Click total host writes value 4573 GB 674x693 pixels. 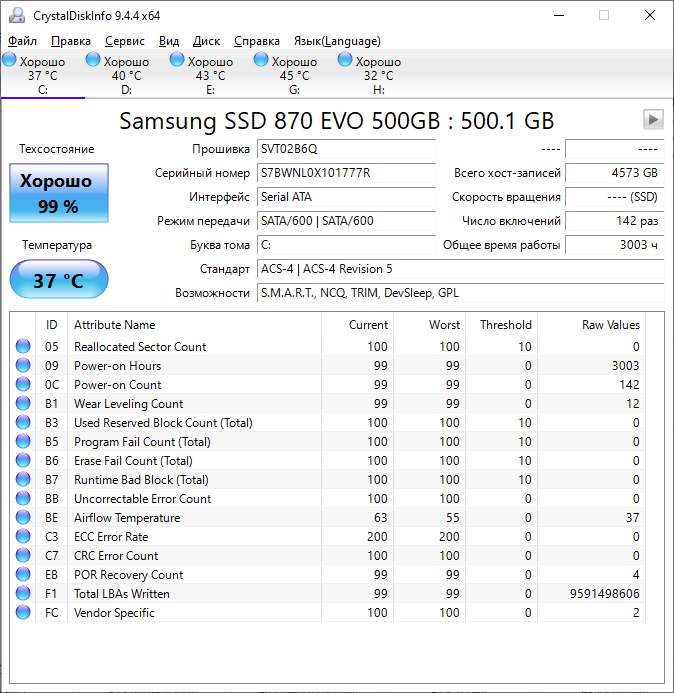coord(615,173)
